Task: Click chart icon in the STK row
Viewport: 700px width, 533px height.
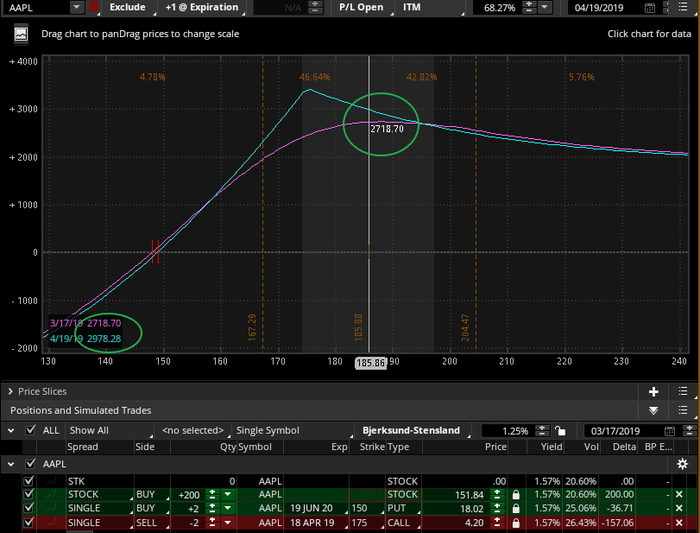Action: pos(52,481)
